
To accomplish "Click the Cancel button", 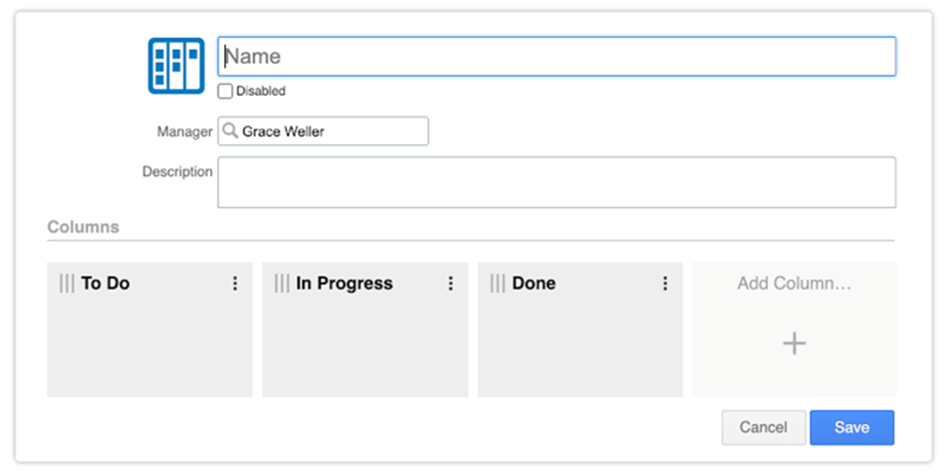I will (764, 427).
